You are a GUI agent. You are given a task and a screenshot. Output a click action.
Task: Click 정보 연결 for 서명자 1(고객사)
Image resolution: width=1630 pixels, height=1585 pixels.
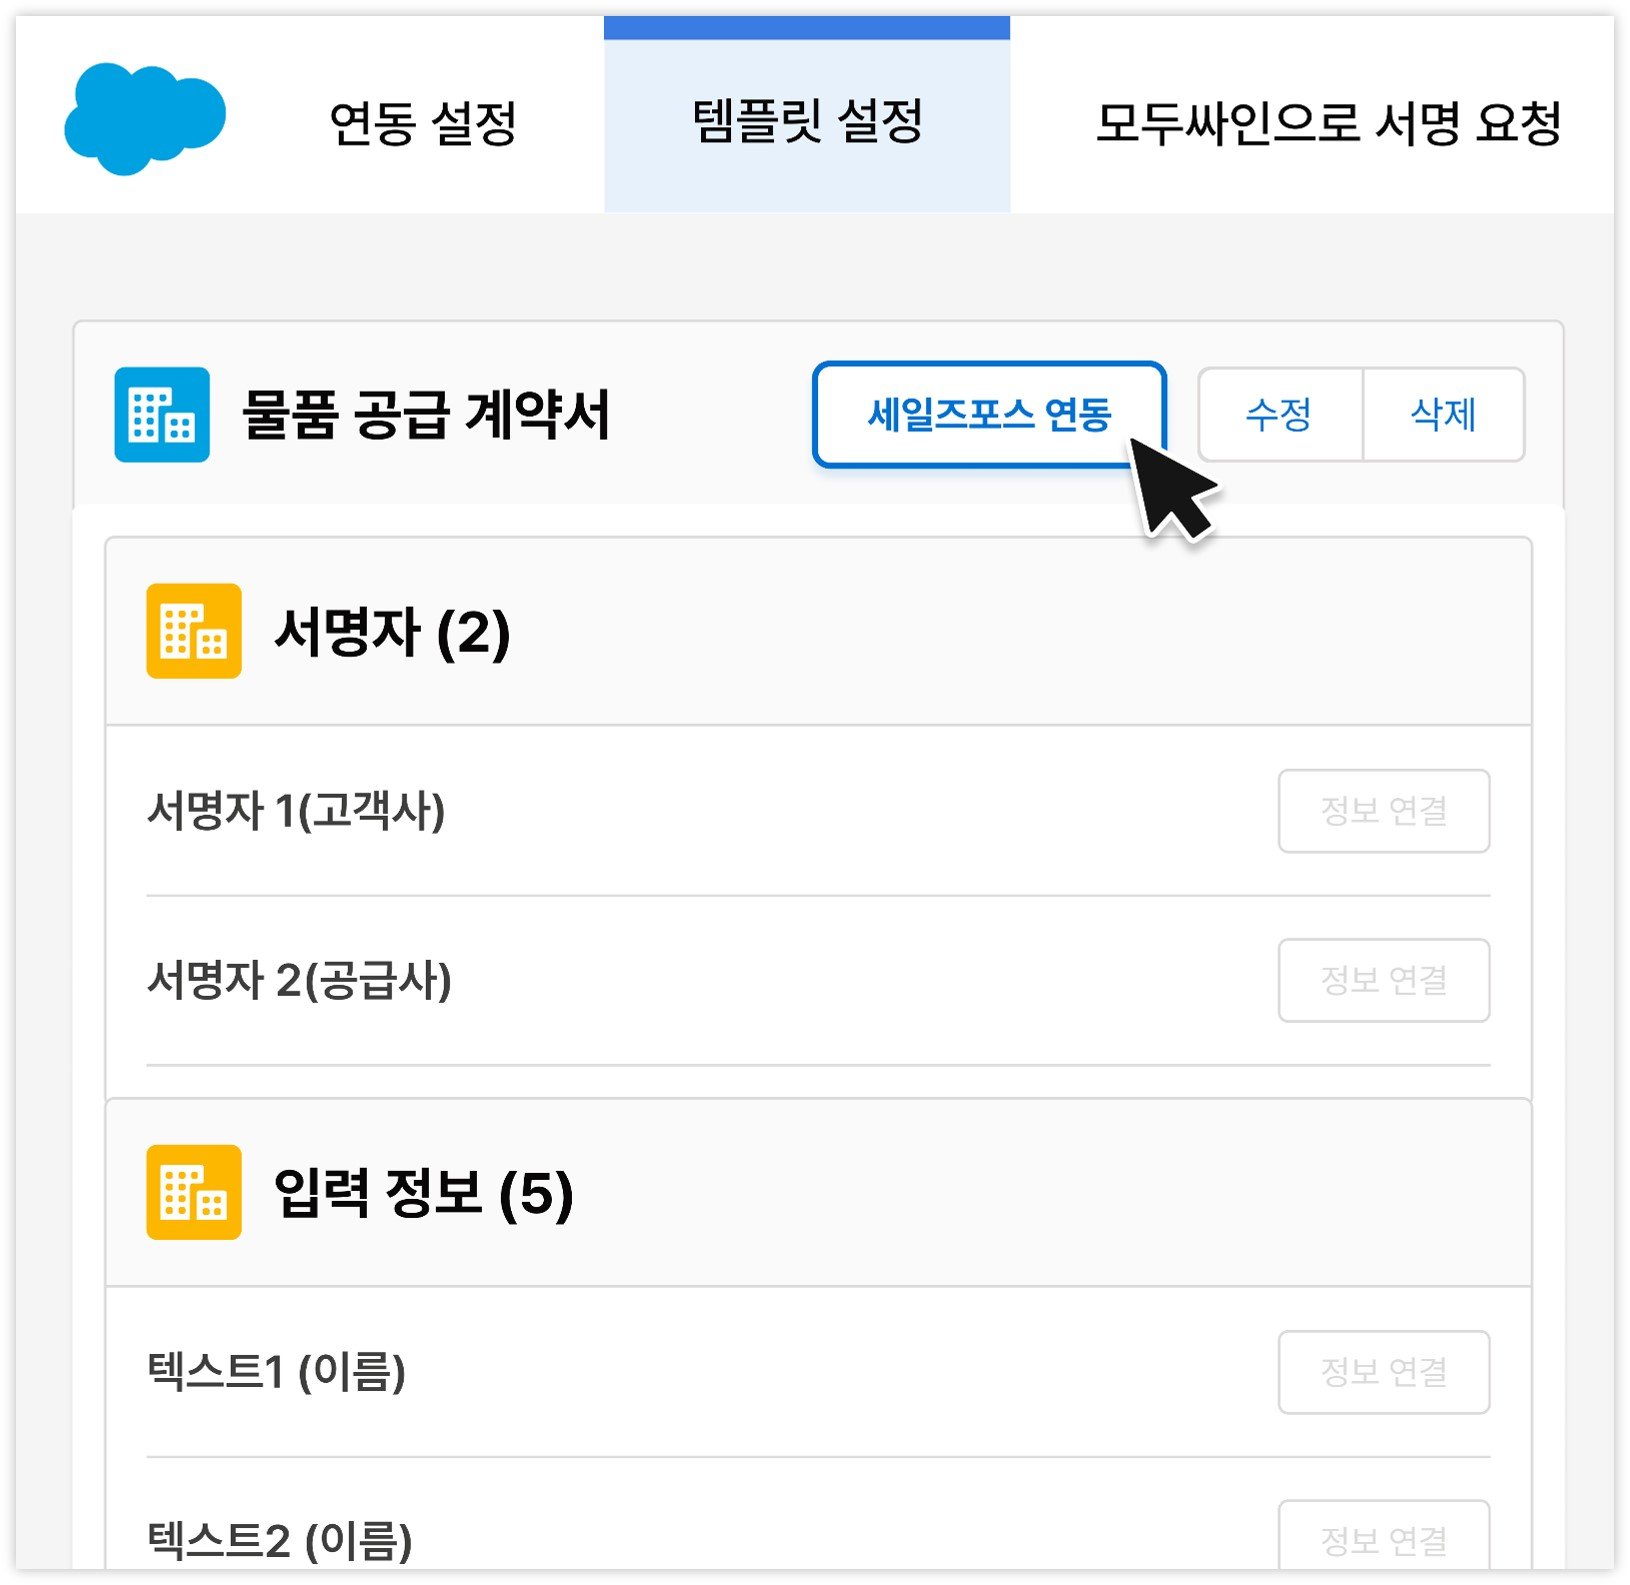1384,811
